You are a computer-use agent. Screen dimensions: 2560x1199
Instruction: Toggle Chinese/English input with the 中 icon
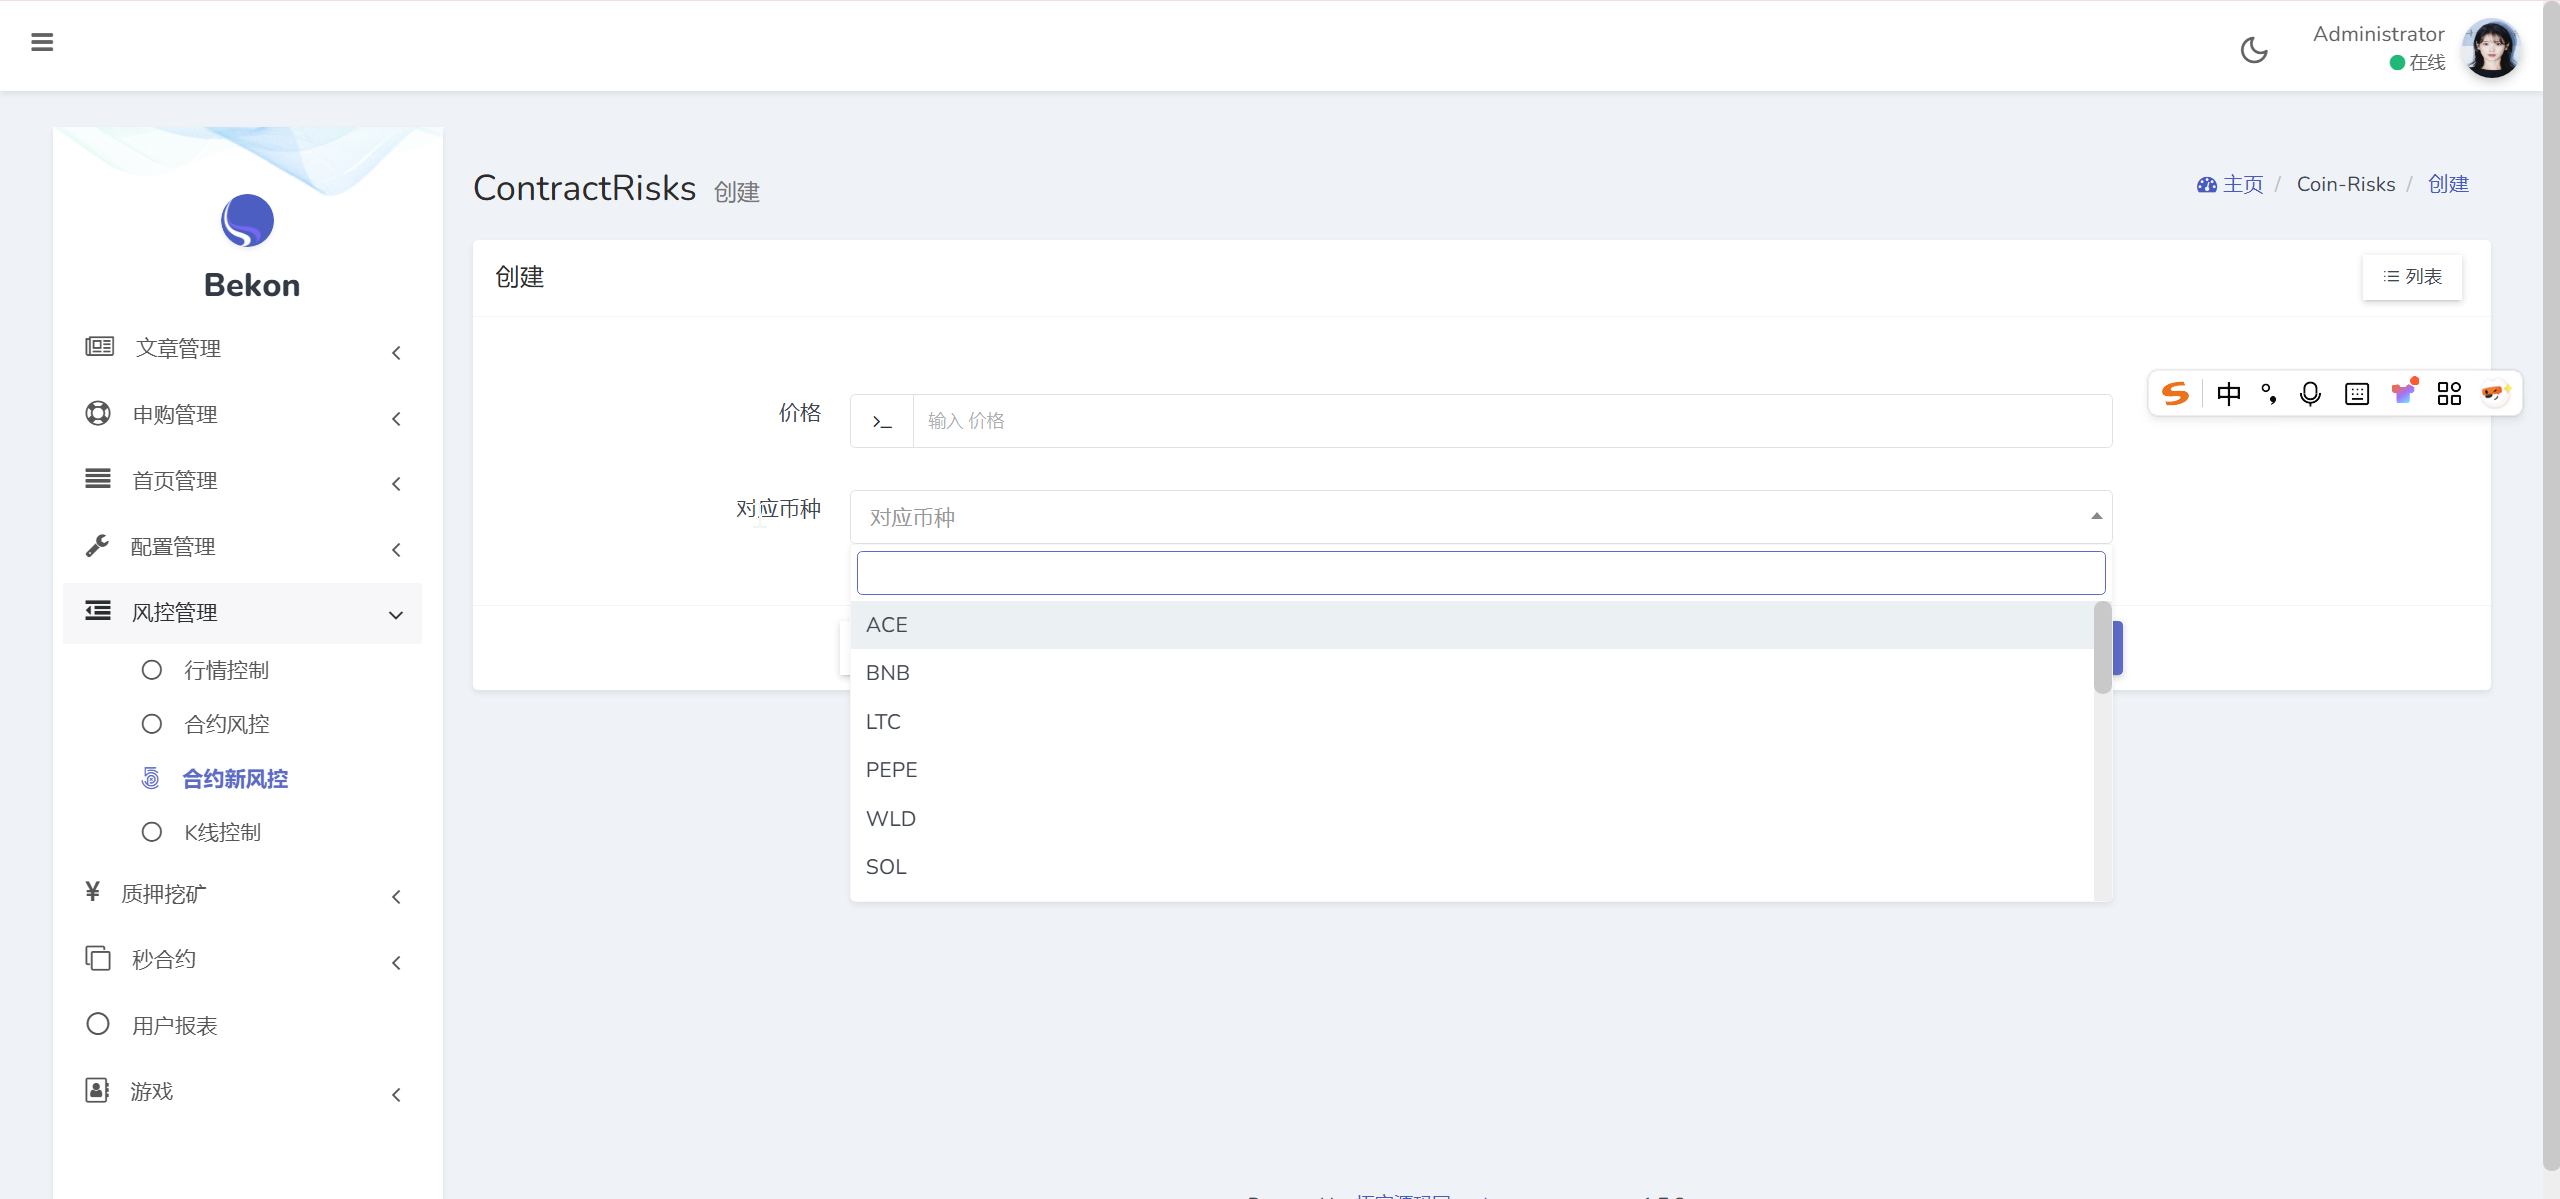point(2230,393)
